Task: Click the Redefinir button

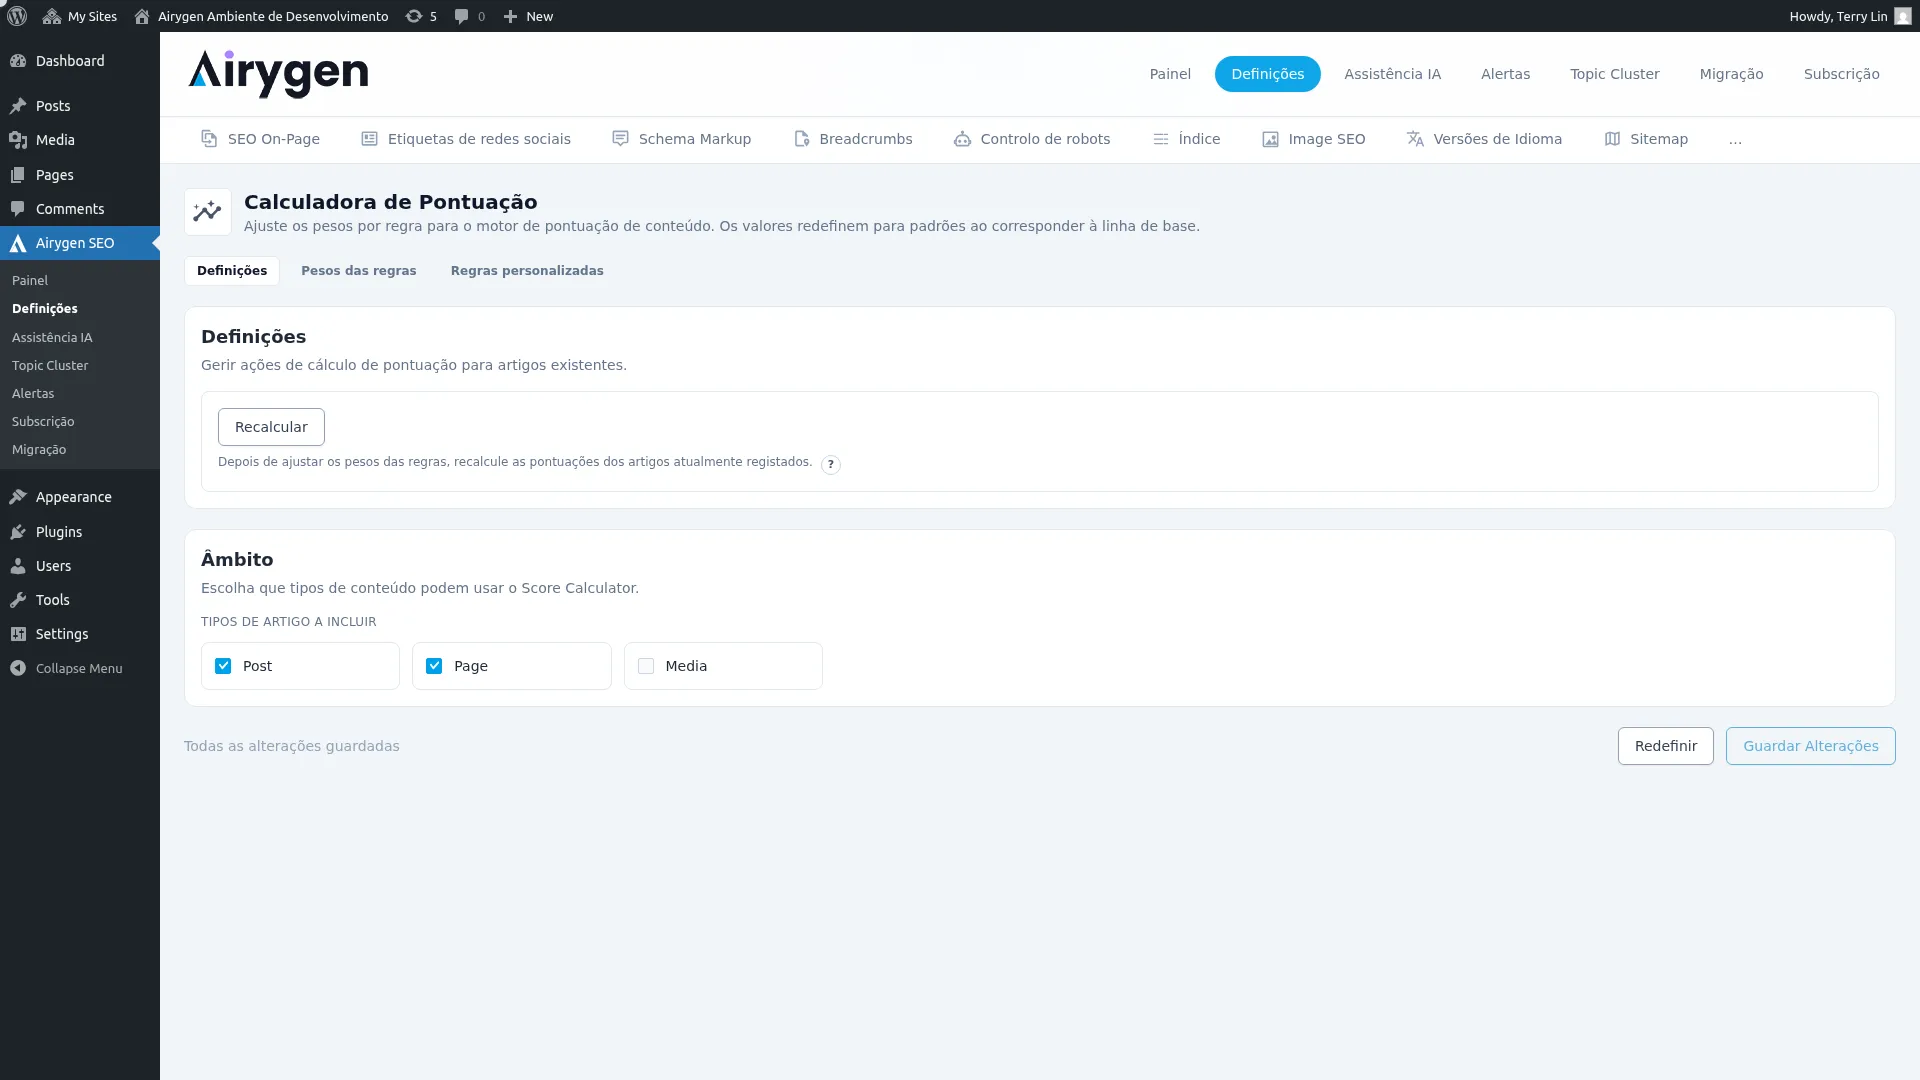Action: [x=1665, y=746]
